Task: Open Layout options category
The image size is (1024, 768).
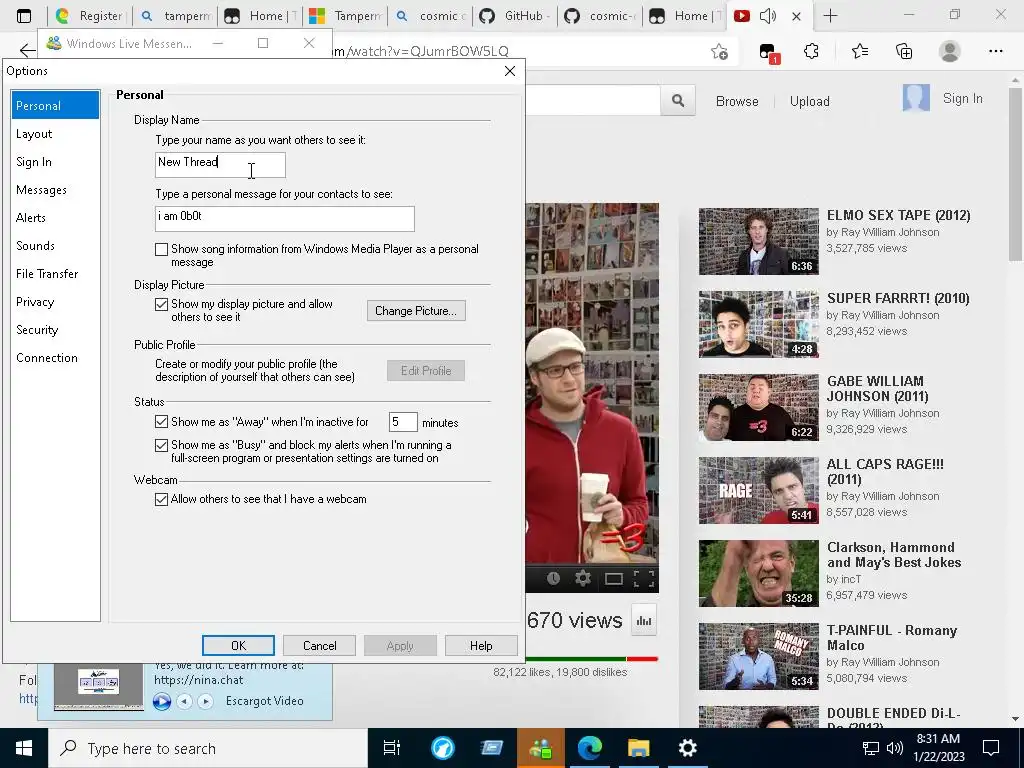Action: click(x=34, y=134)
